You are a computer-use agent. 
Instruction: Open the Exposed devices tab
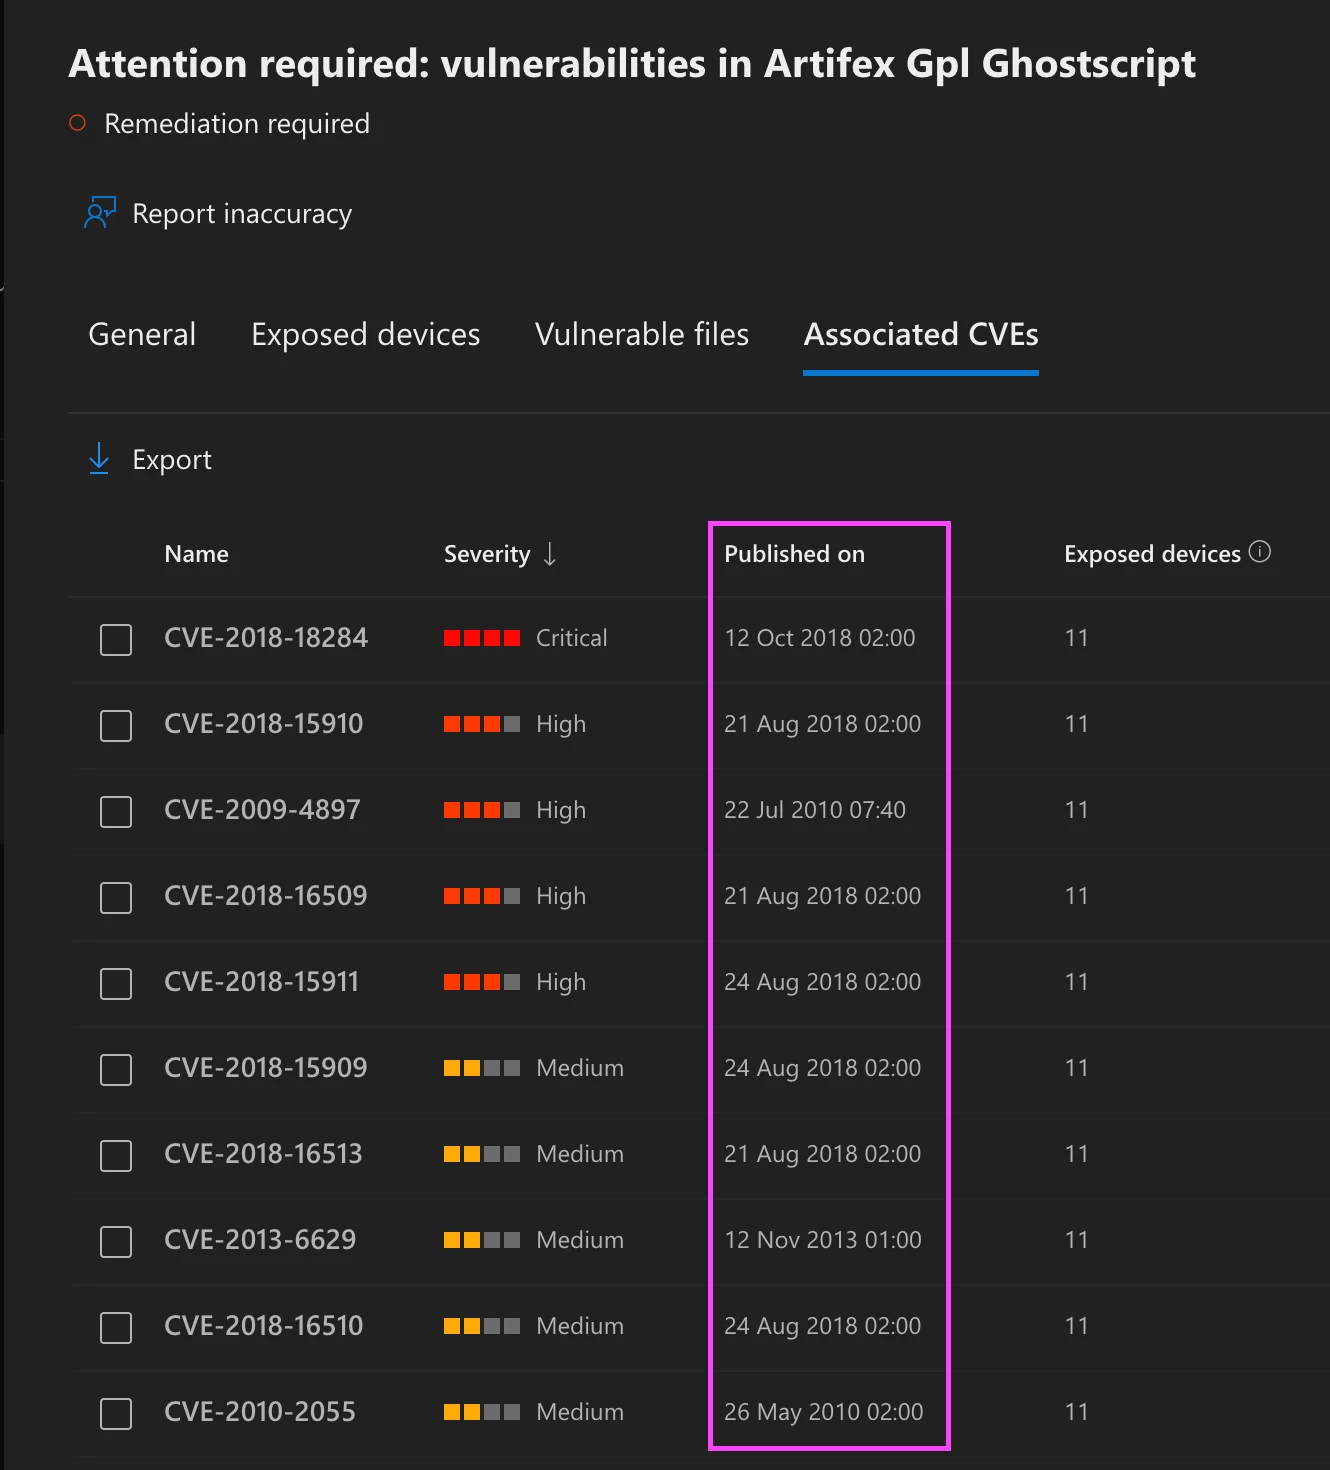(365, 334)
